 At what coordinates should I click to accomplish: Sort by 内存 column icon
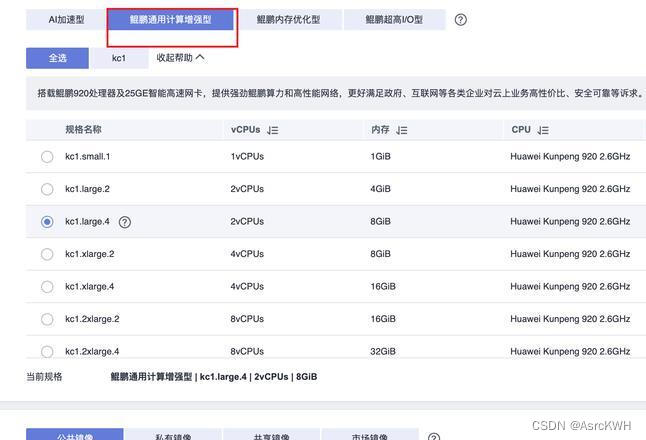click(402, 131)
